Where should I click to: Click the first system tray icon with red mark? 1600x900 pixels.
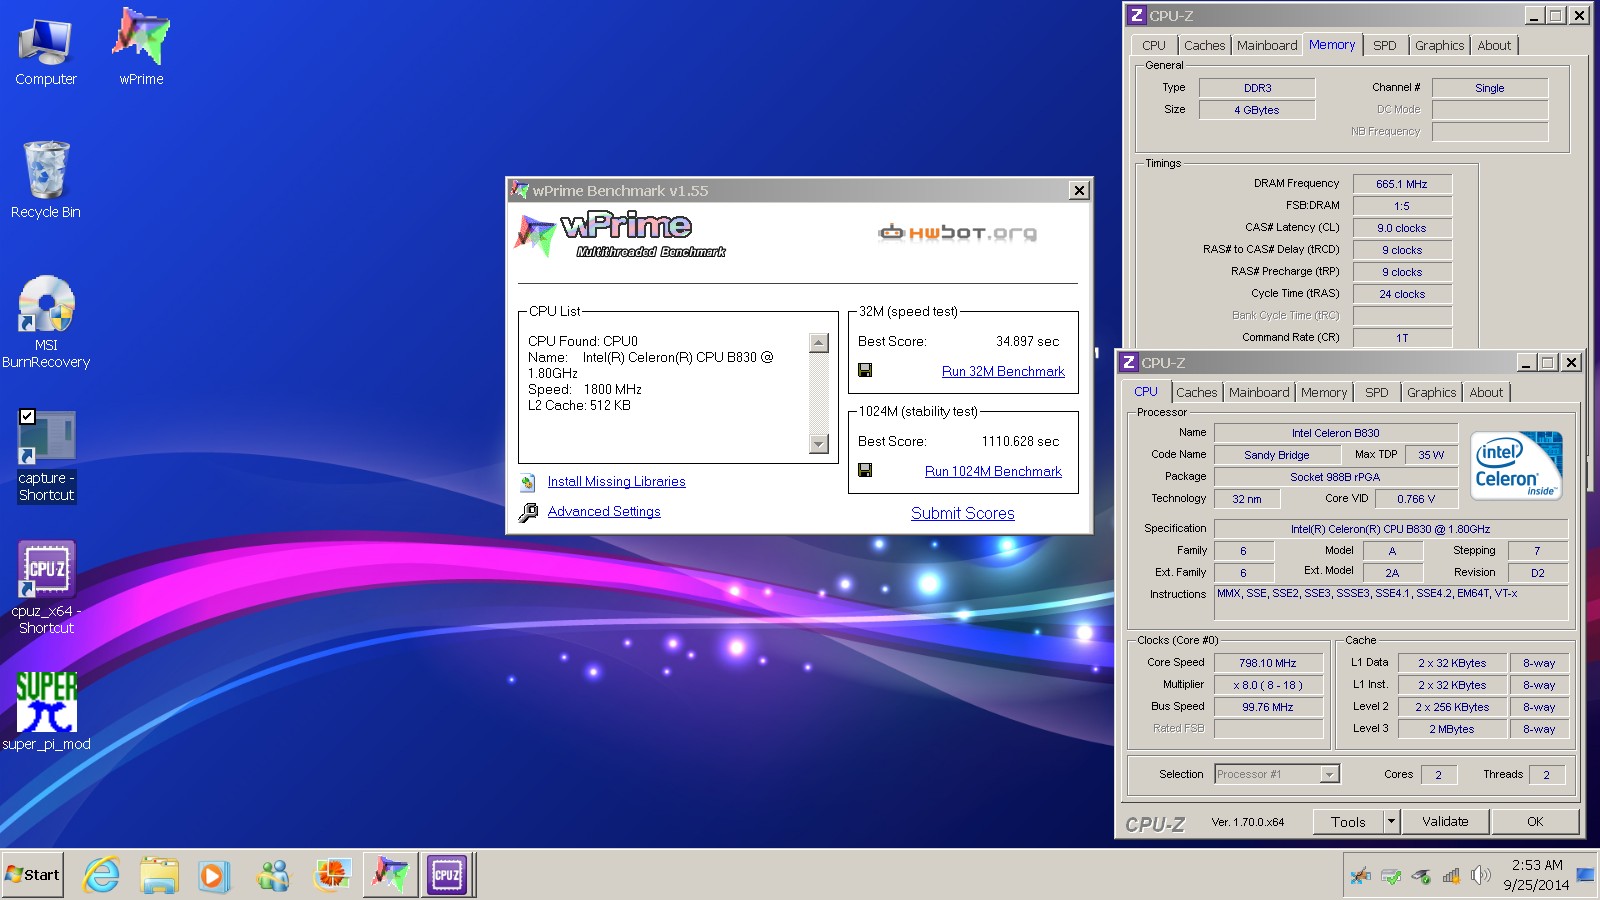[1360, 876]
